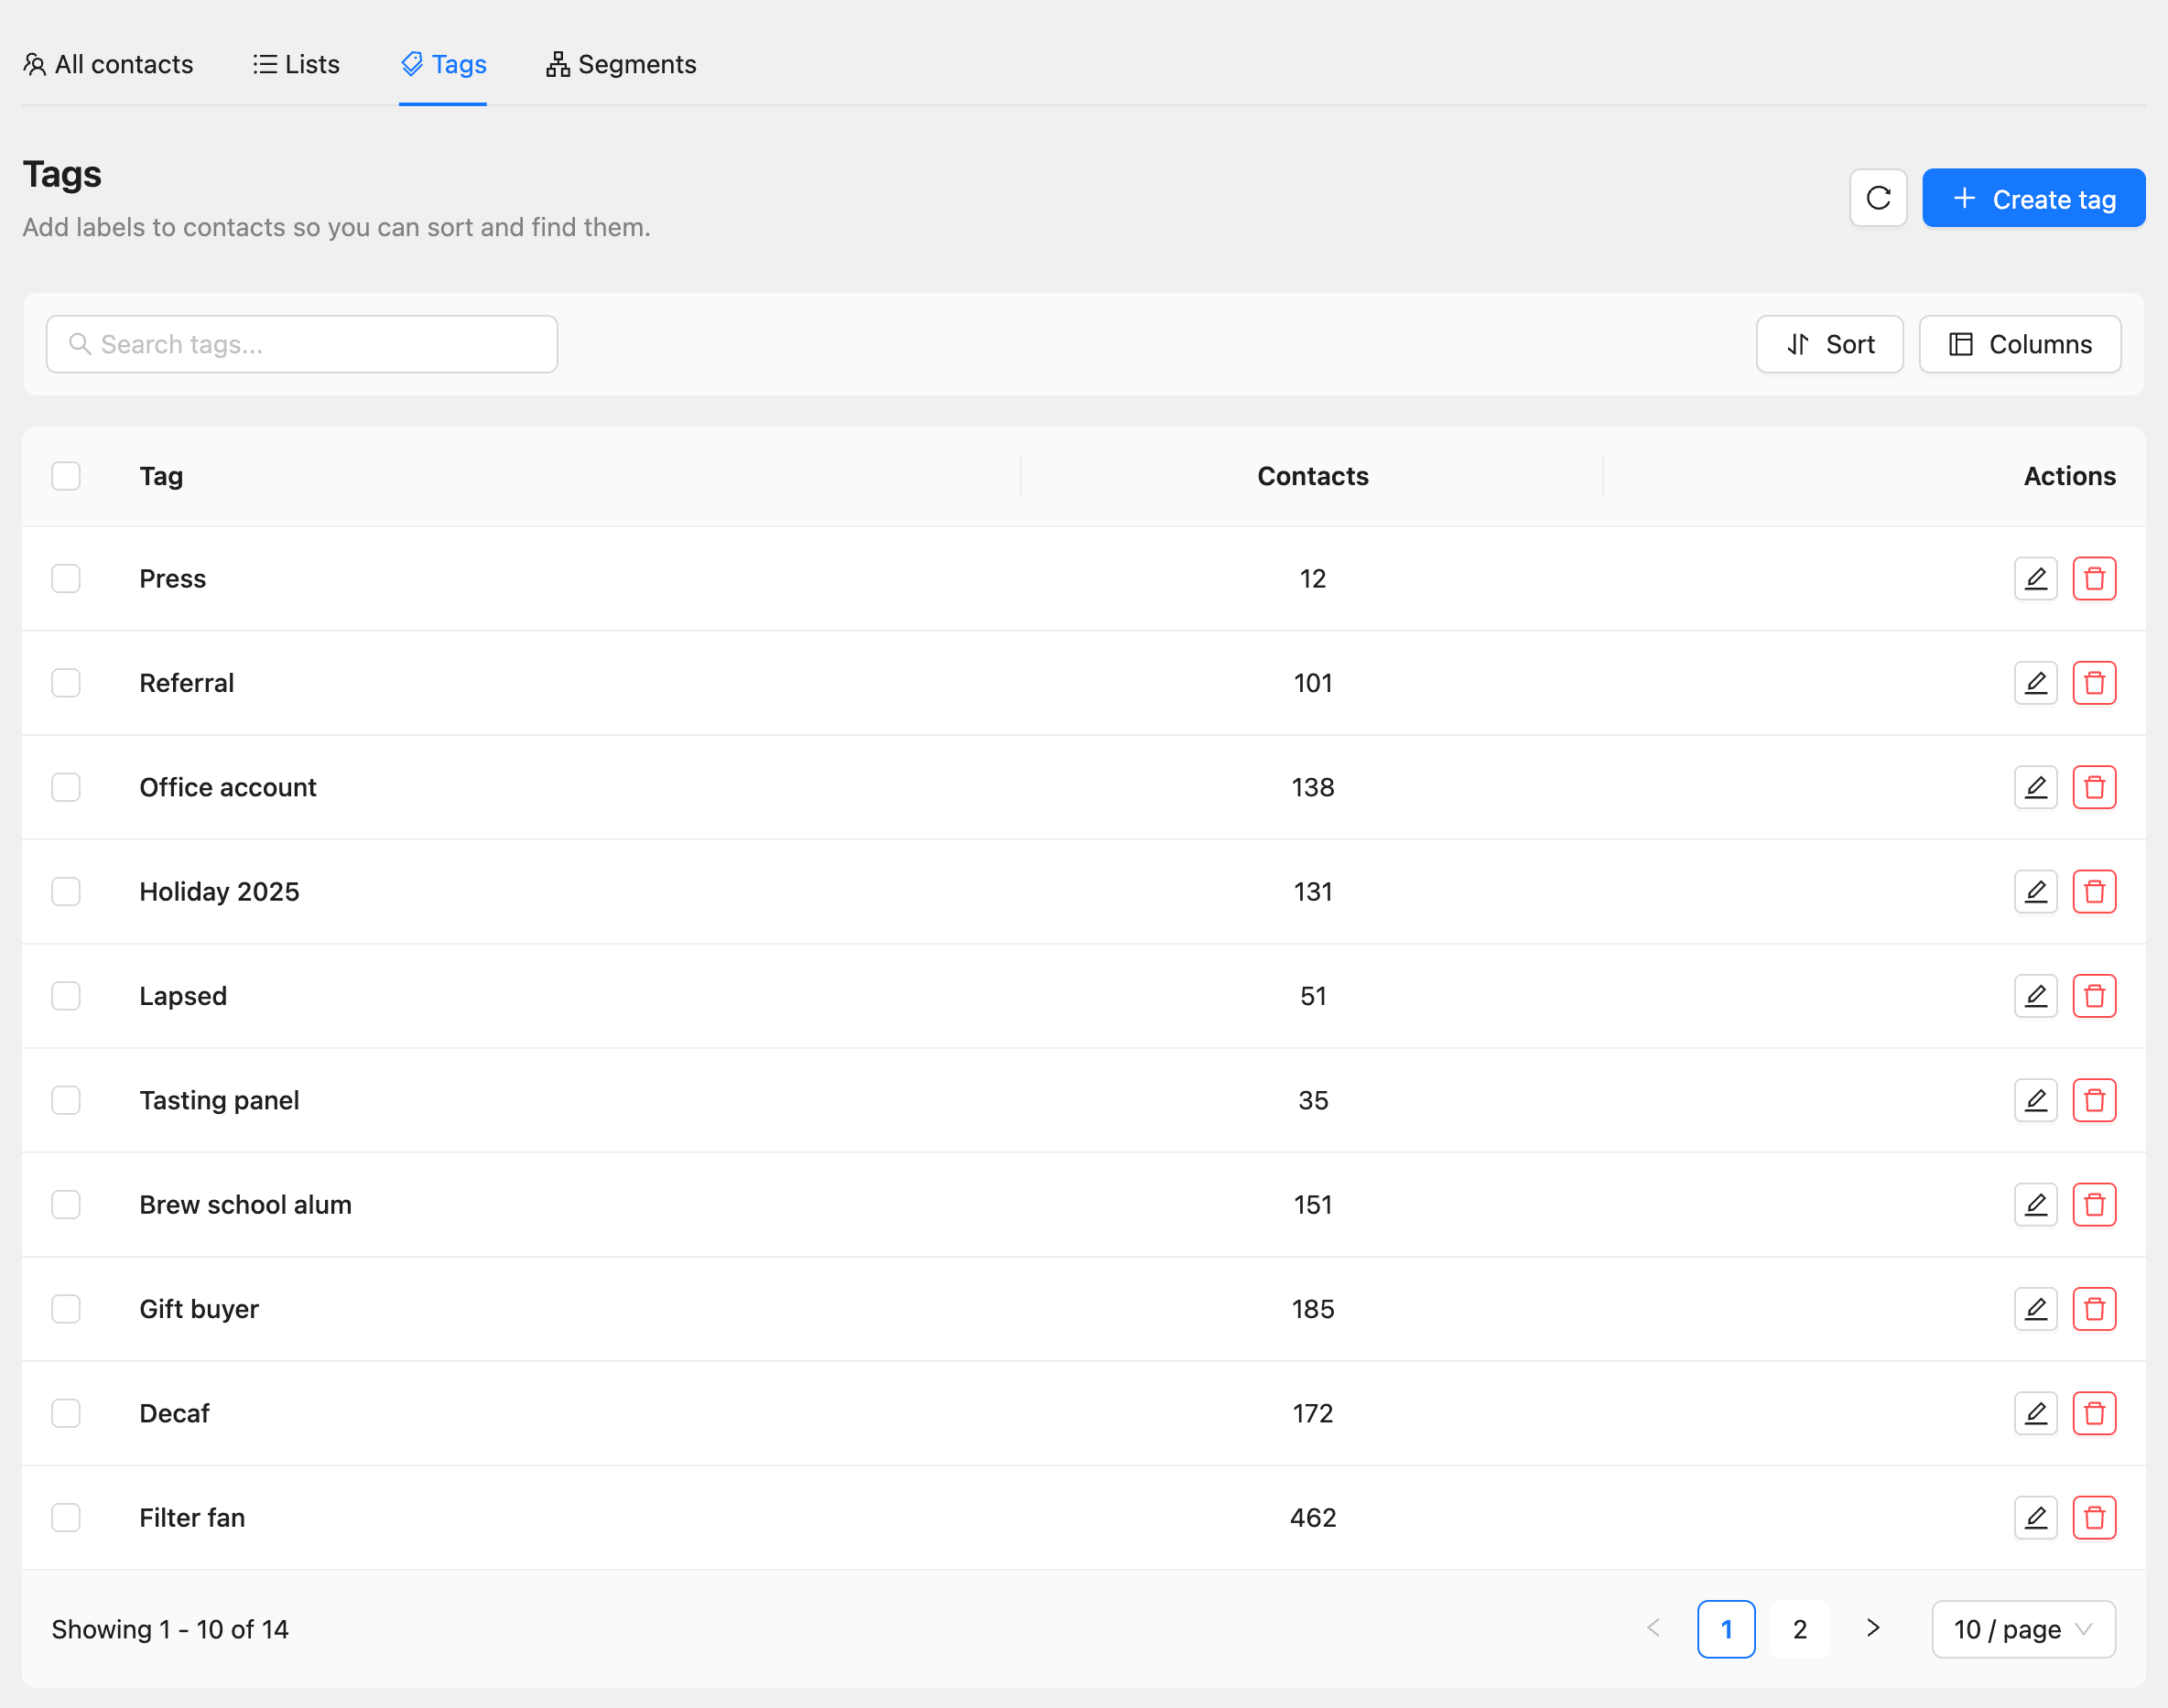
Task: Delete the Holiday 2025 tag
Action: tap(2094, 892)
